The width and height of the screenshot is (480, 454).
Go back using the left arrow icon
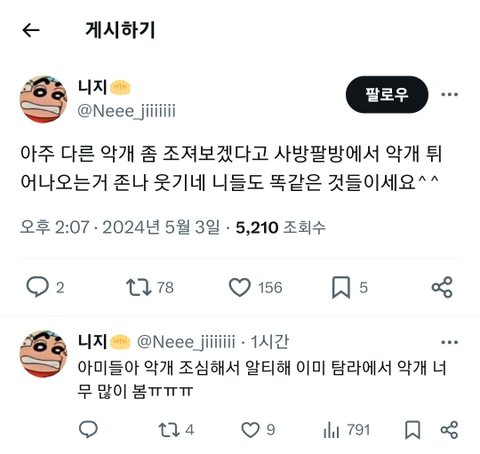point(31,30)
